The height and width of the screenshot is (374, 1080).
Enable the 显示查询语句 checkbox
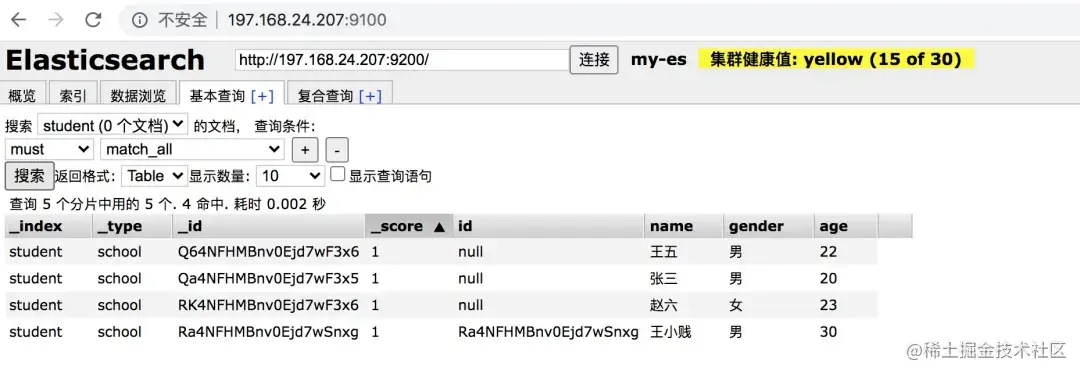click(338, 174)
